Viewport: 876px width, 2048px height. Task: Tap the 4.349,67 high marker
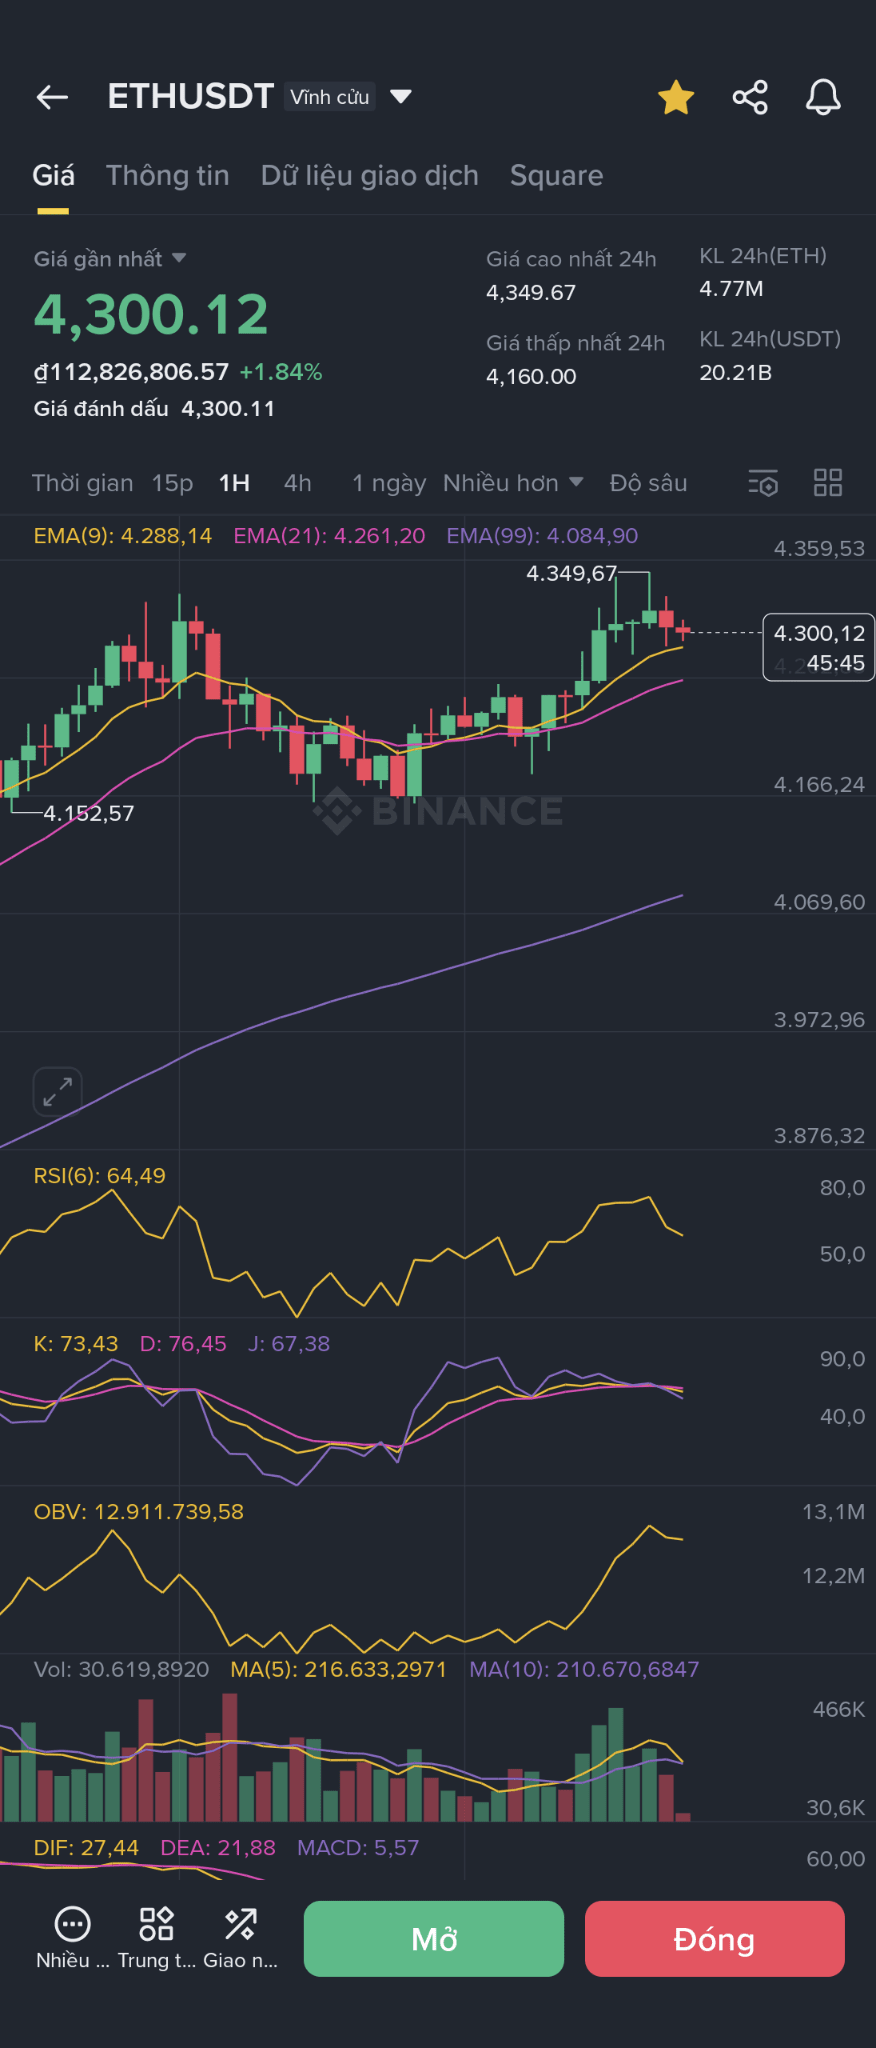[572, 574]
